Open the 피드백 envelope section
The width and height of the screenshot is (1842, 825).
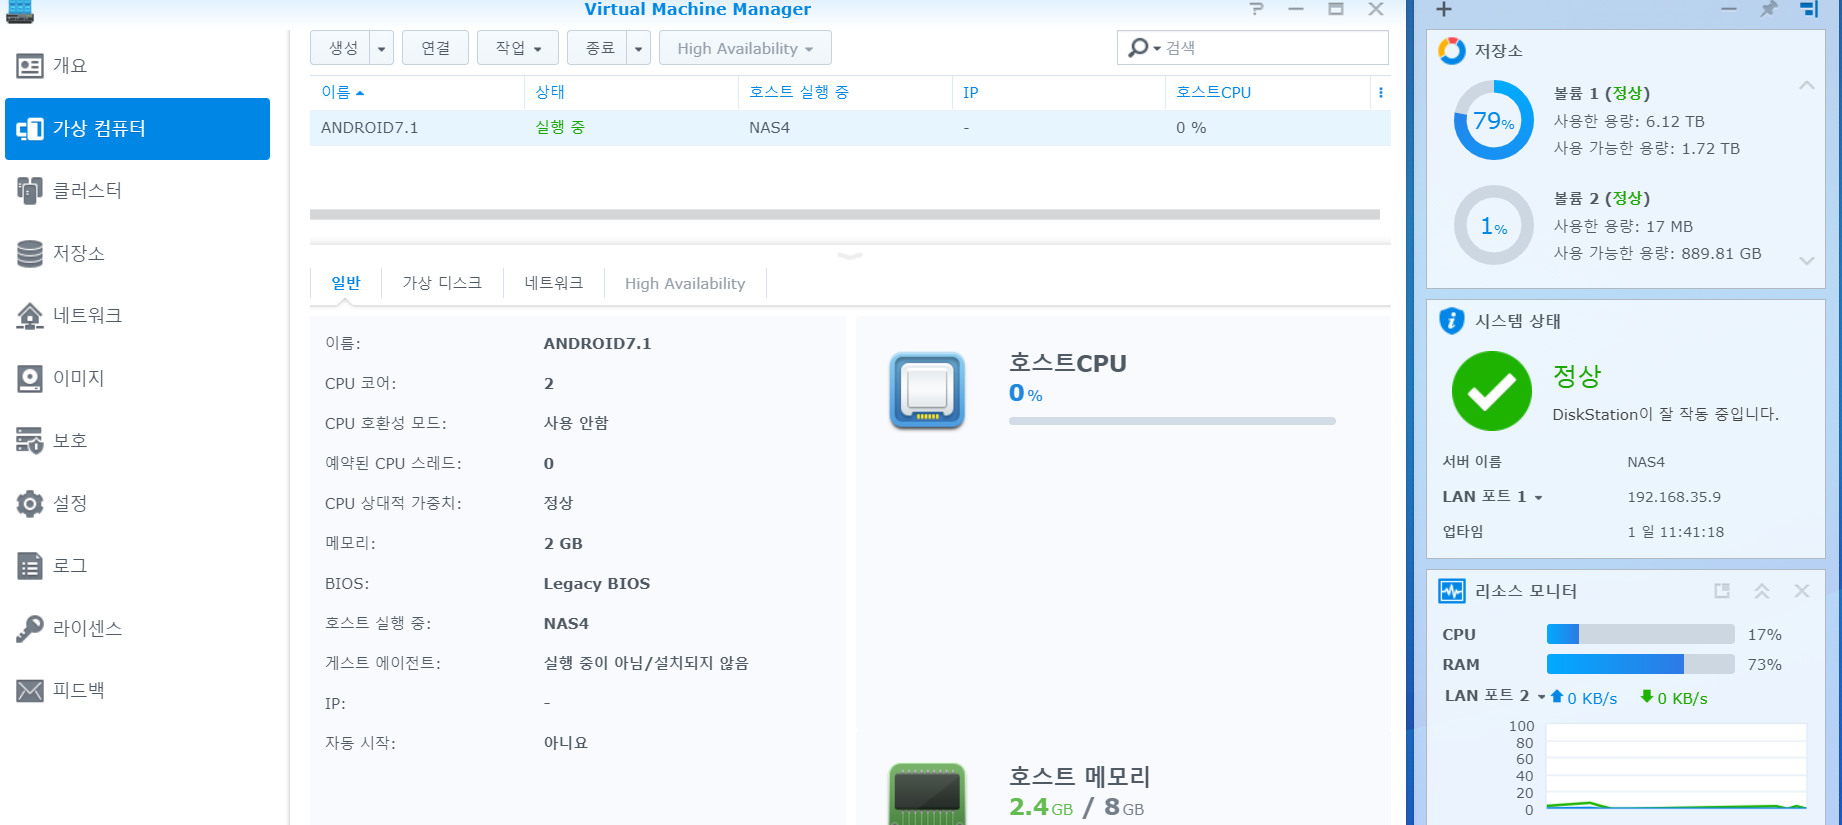coord(137,691)
